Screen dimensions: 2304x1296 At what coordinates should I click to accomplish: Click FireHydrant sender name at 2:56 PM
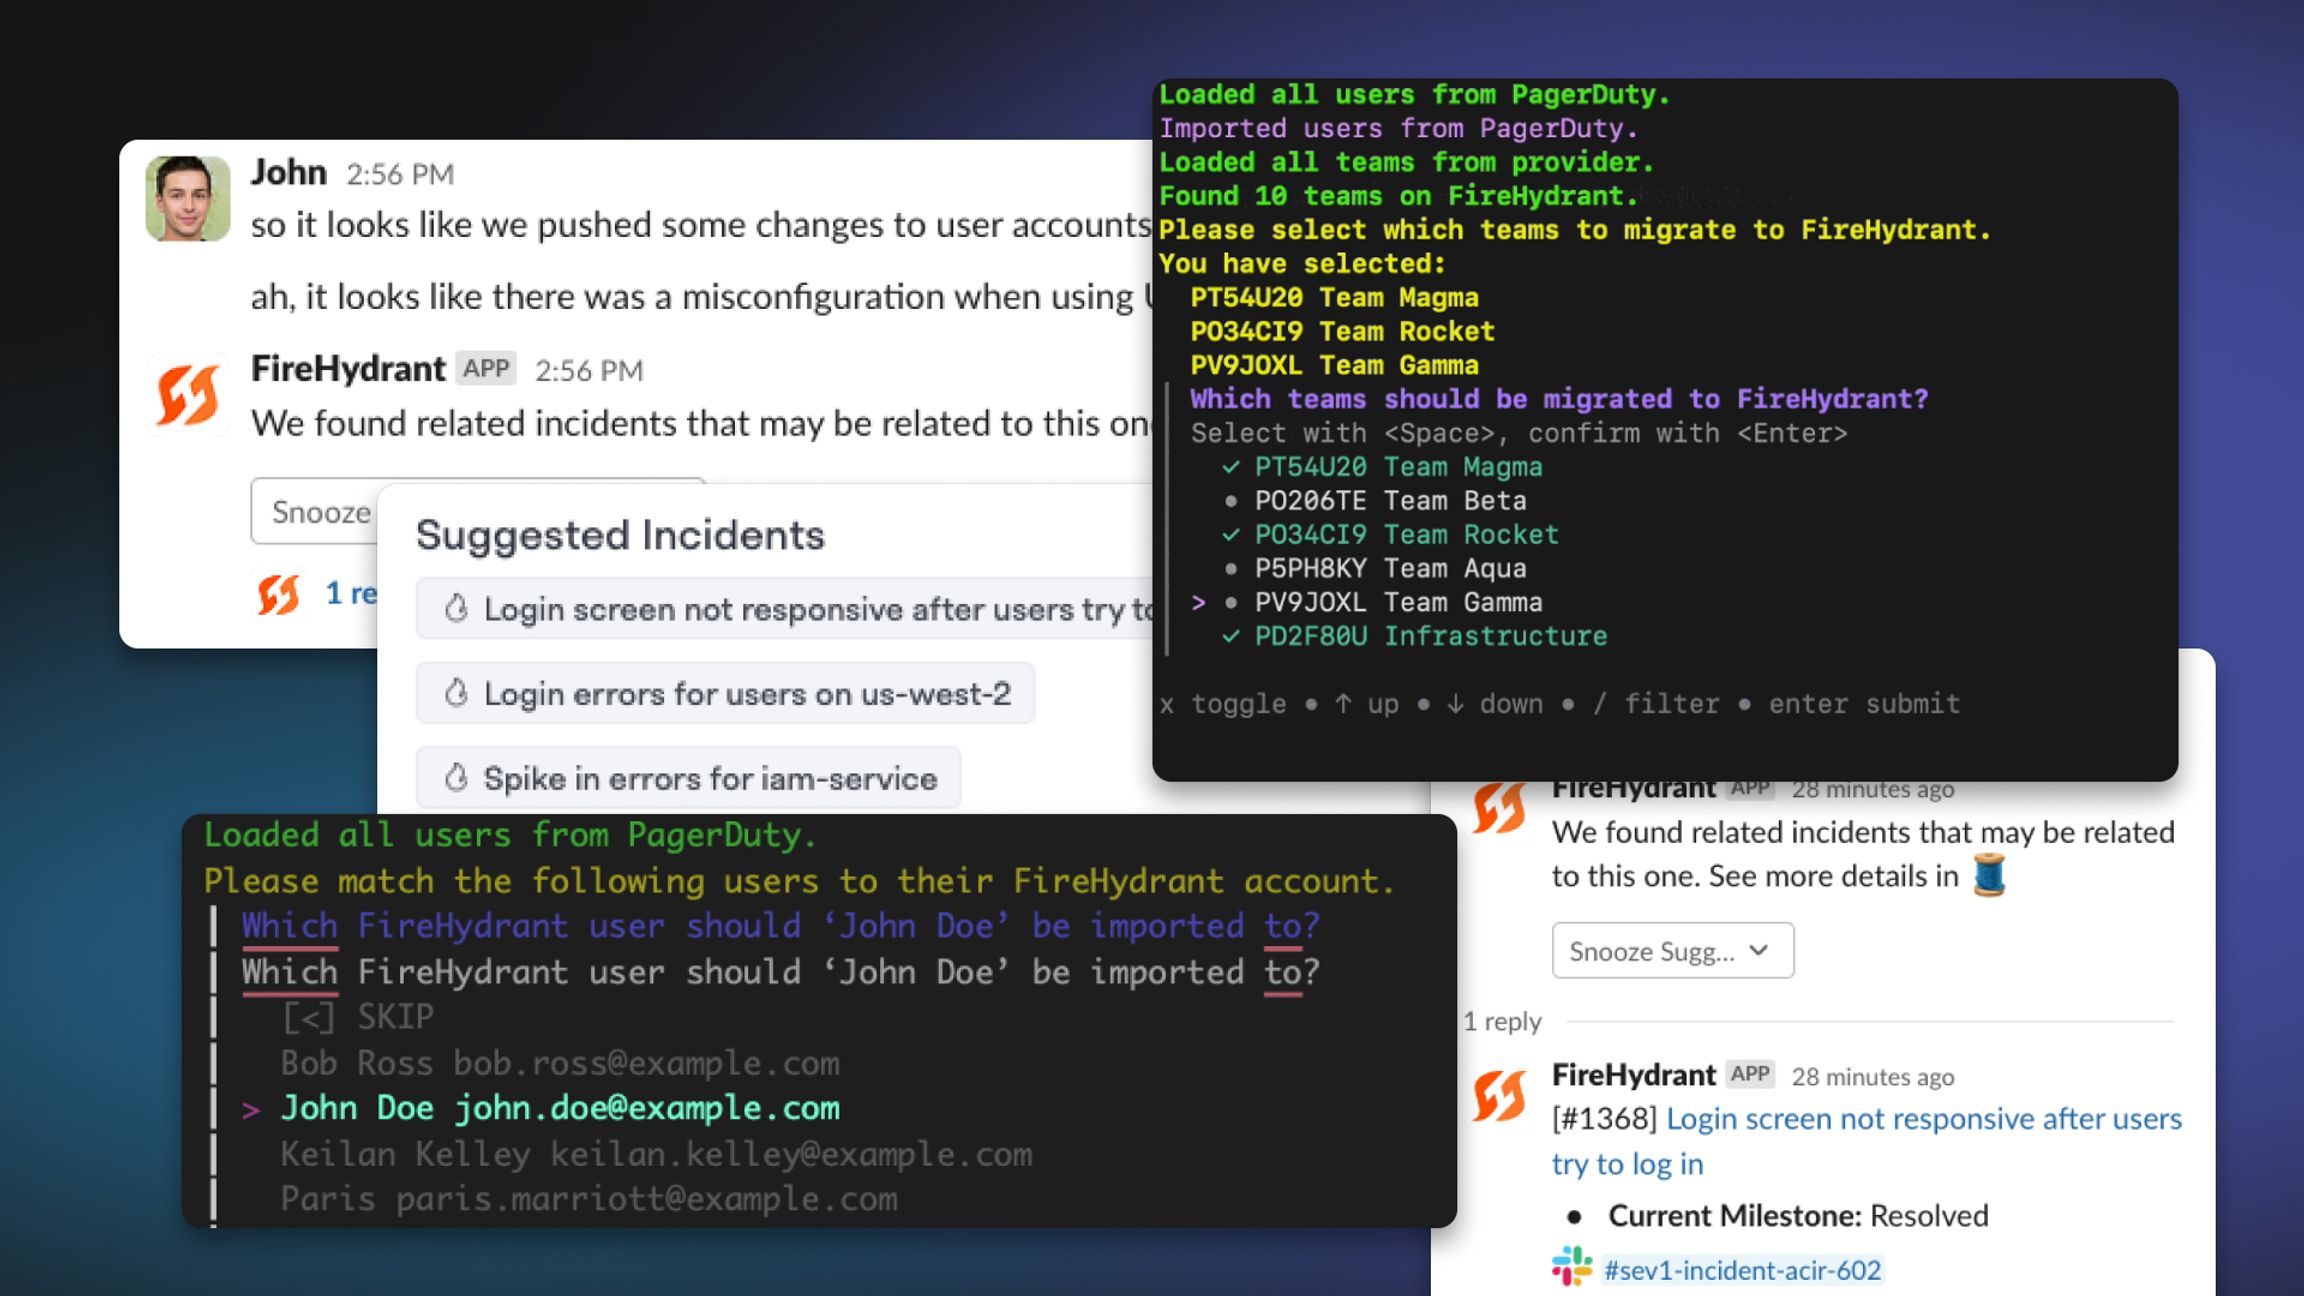(x=348, y=368)
